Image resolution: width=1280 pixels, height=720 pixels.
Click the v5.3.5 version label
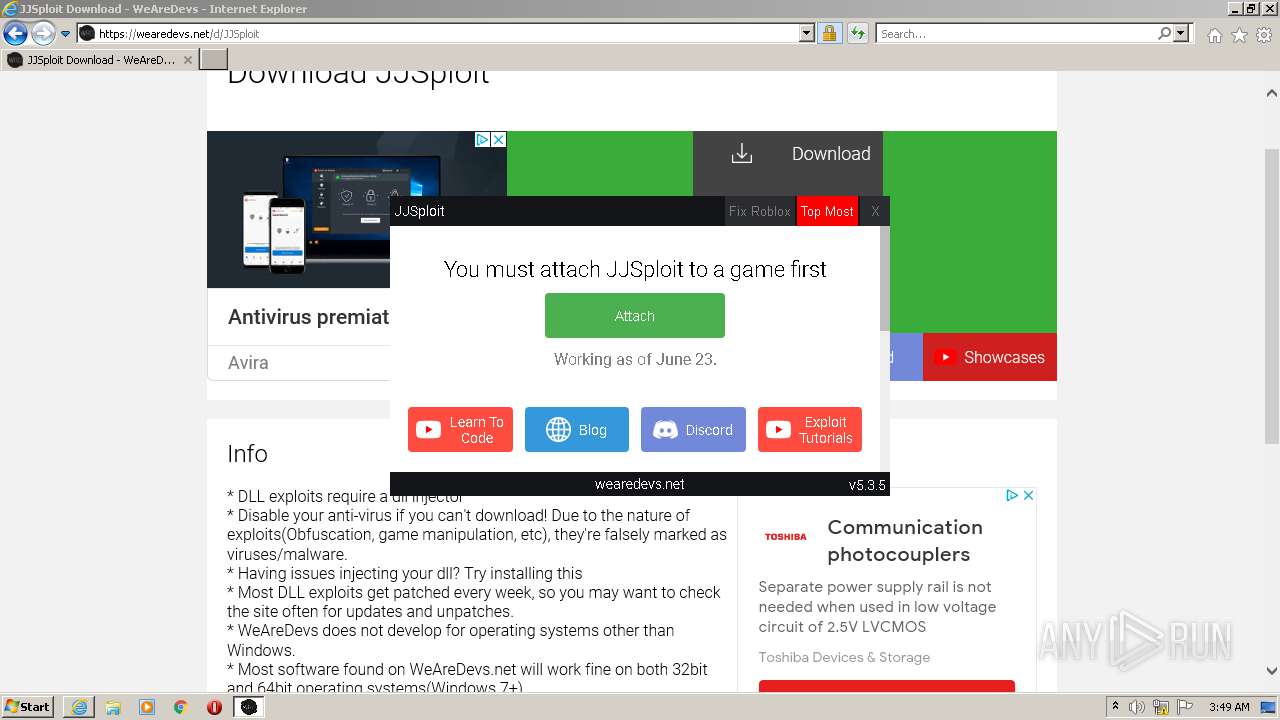pos(867,484)
